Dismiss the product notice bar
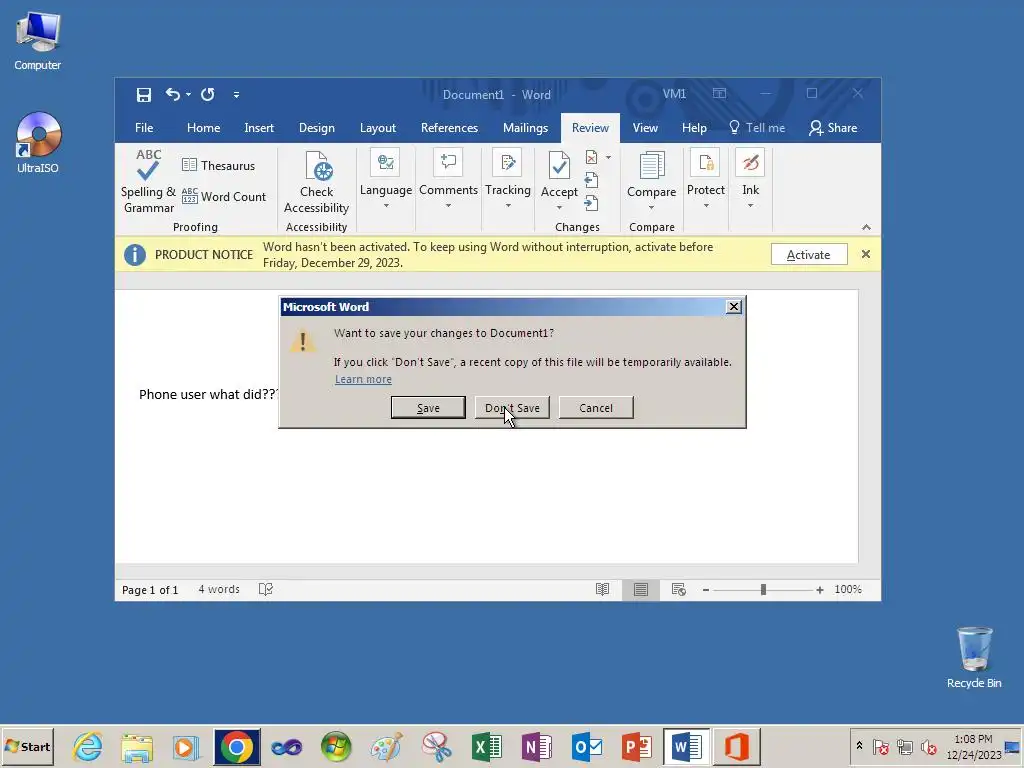1024x768 pixels. [865, 254]
